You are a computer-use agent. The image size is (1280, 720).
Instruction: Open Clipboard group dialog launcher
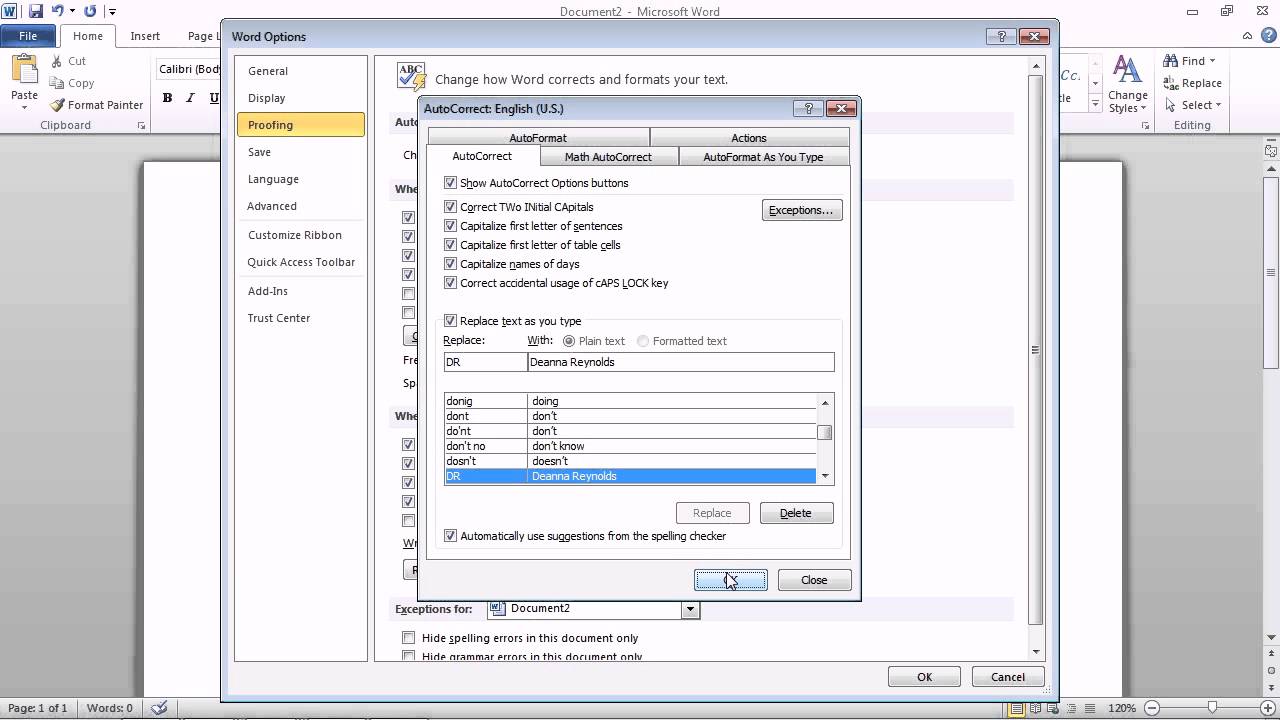point(141,126)
